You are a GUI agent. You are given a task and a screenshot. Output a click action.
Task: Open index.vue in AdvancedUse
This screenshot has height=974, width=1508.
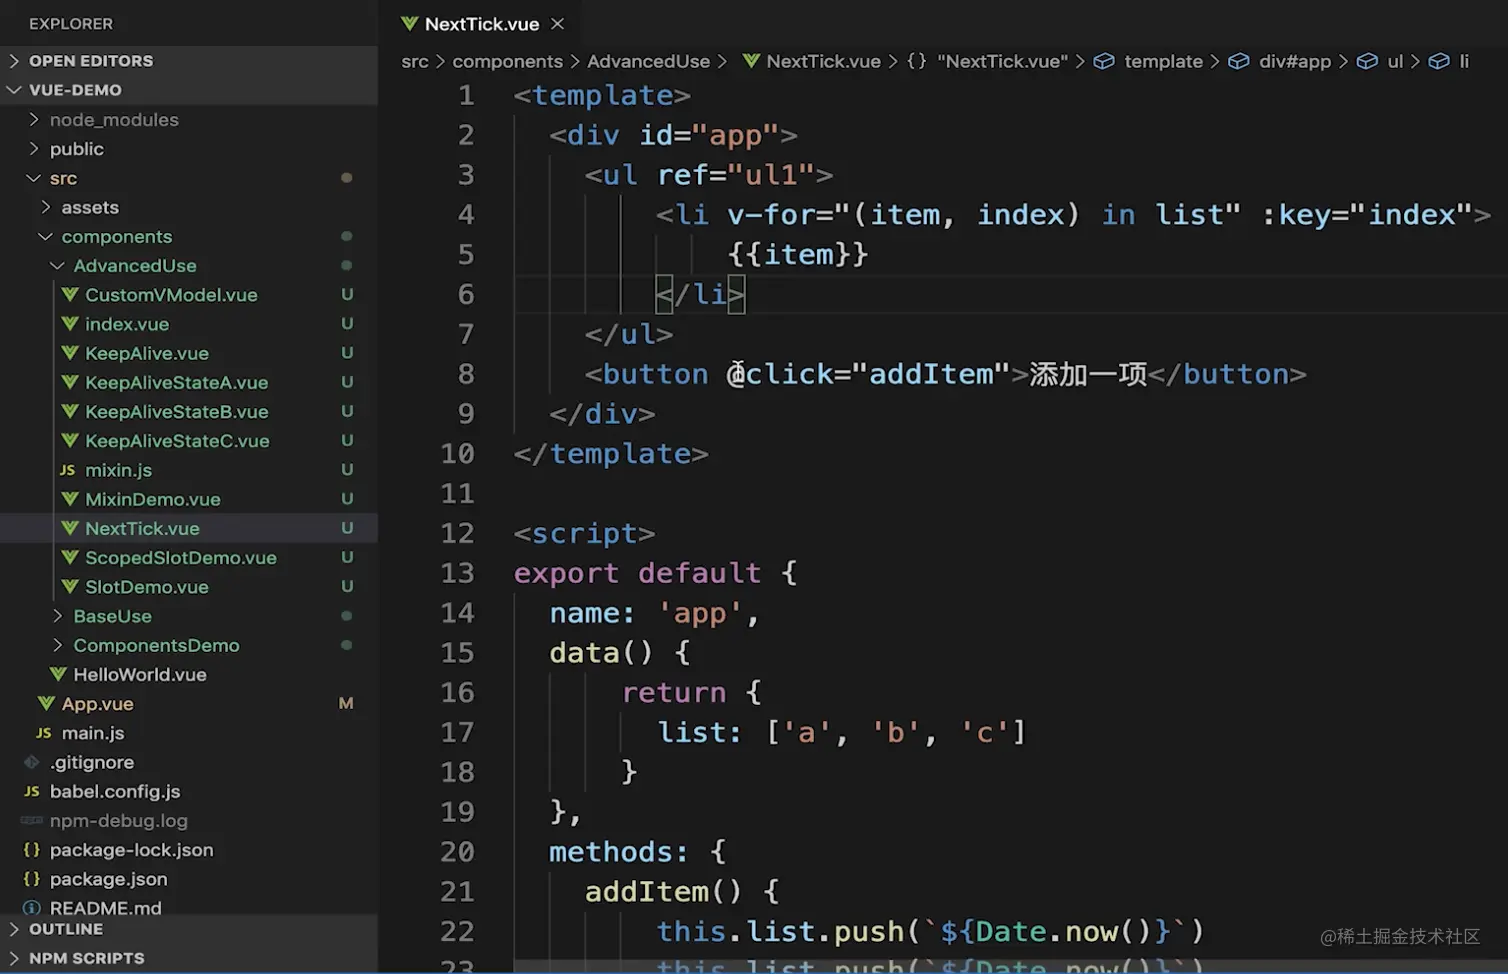(x=127, y=324)
